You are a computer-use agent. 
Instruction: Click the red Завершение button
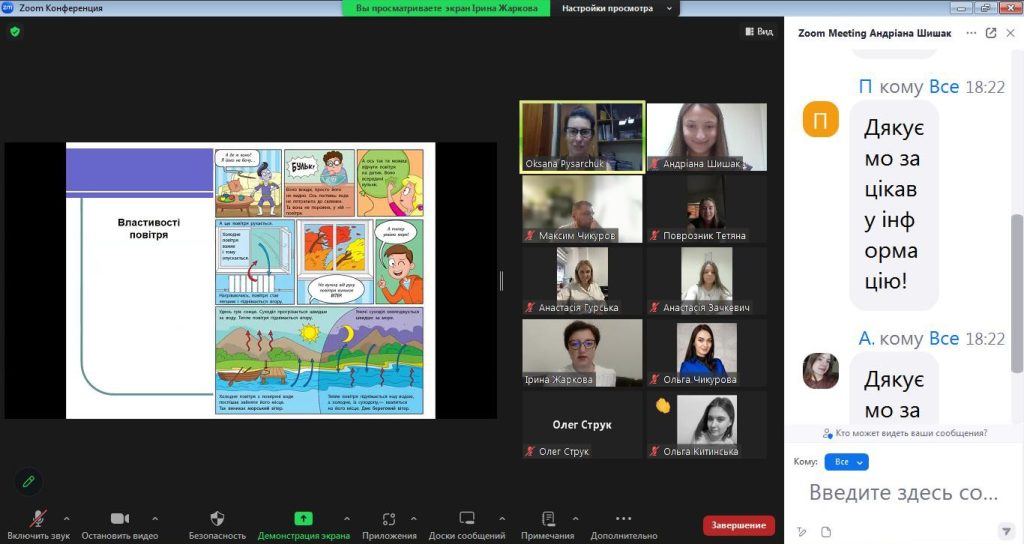tap(739, 525)
